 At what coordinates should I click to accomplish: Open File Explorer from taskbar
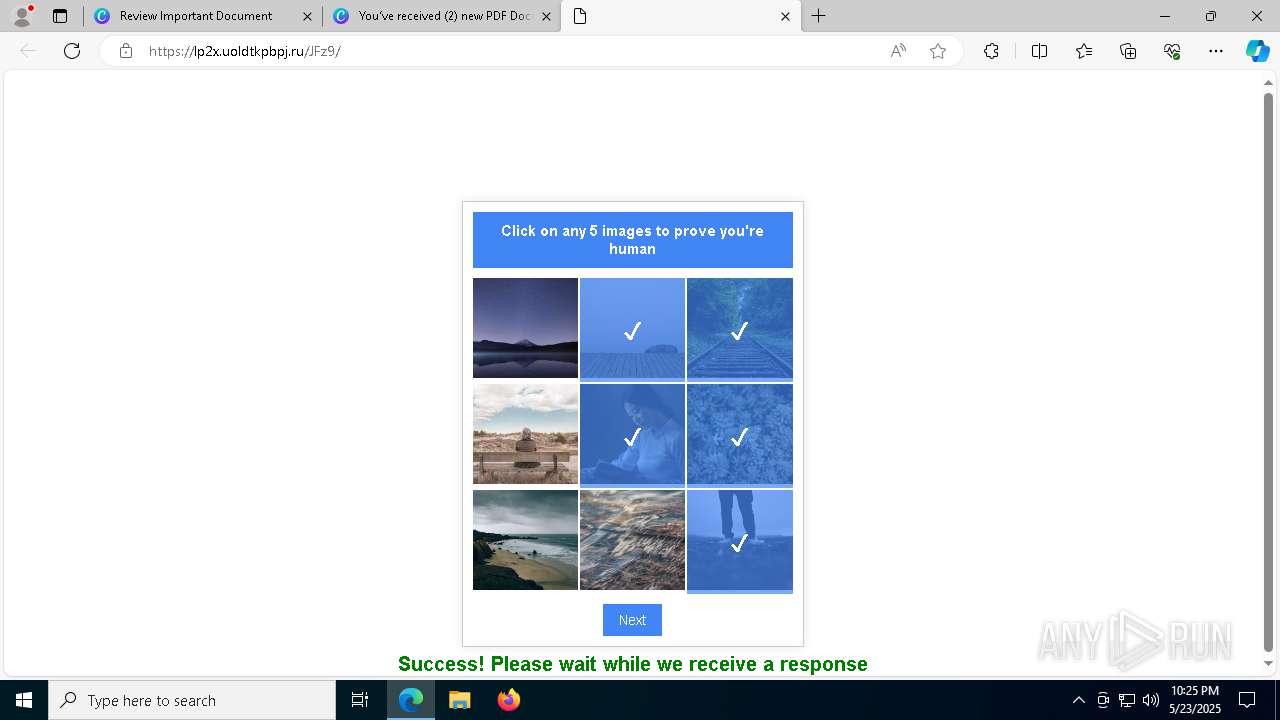point(459,700)
